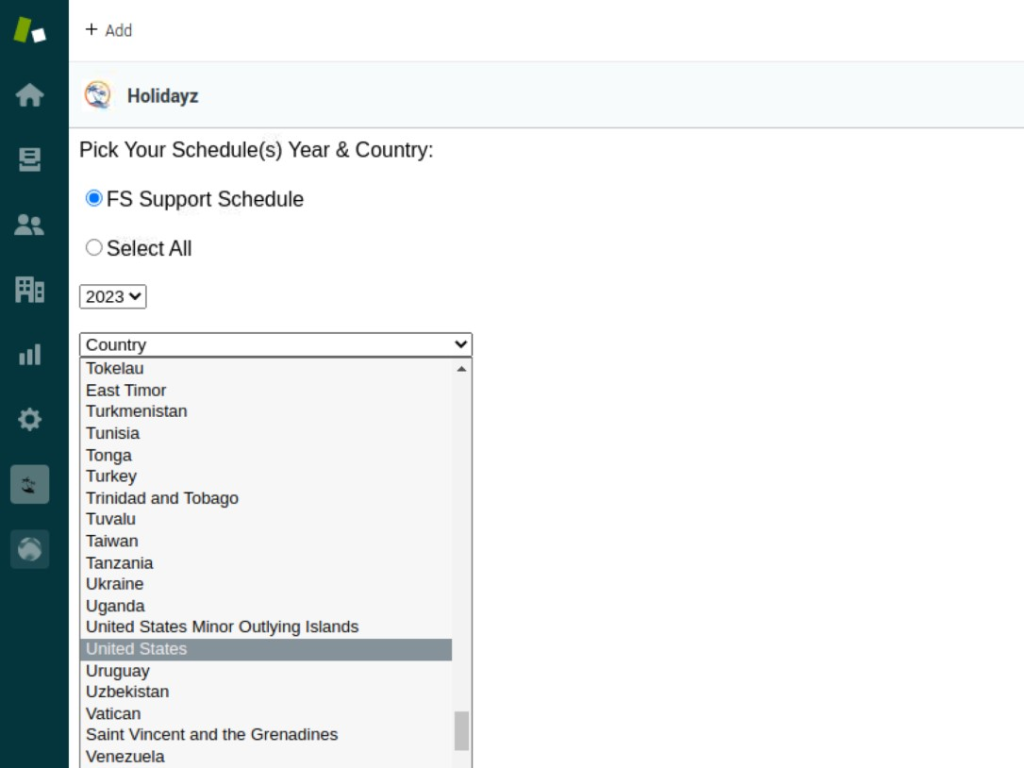Viewport: 1024px width, 768px height.
Task: Click the + Add tab button
Action: tap(109, 30)
